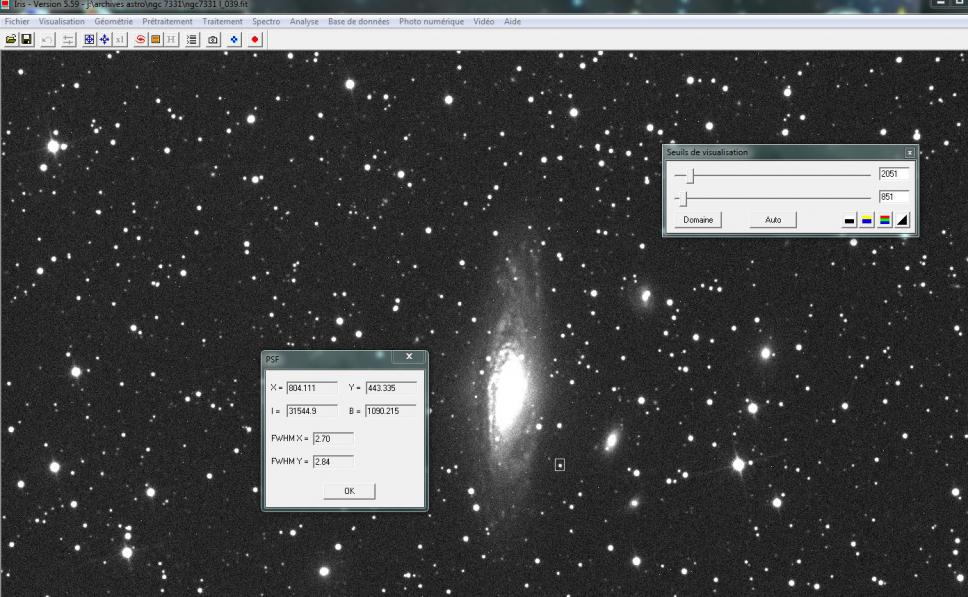Select the rainbow palette icon in Seuils
The image size is (968, 597).
[x=885, y=220]
